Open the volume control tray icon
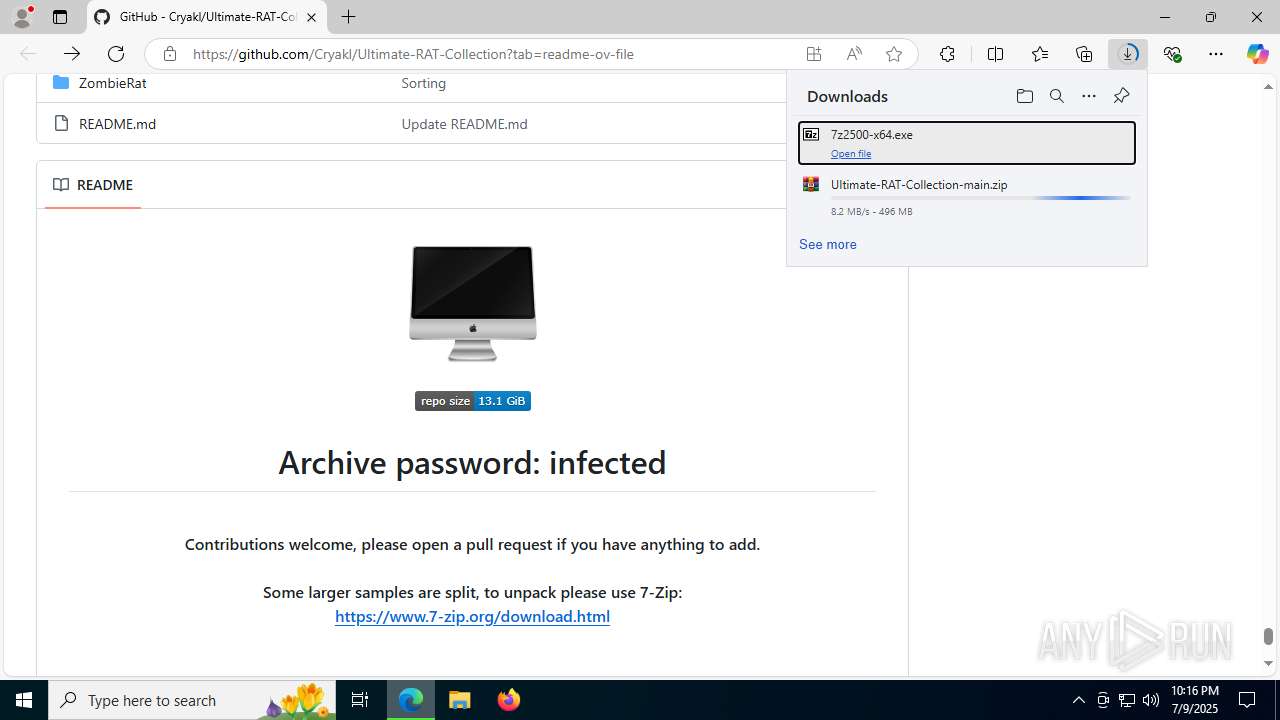 (x=1151, y=700)
